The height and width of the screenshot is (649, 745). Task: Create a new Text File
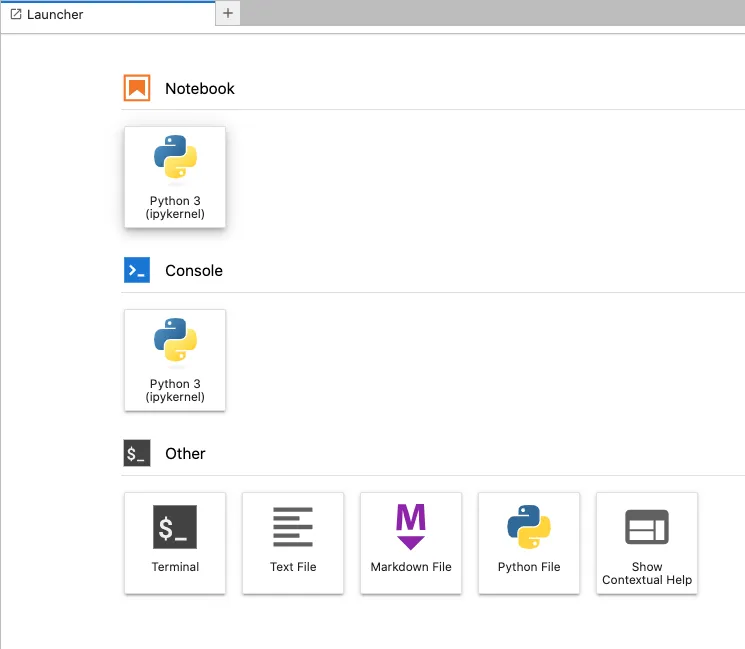[x=293, y=543]
